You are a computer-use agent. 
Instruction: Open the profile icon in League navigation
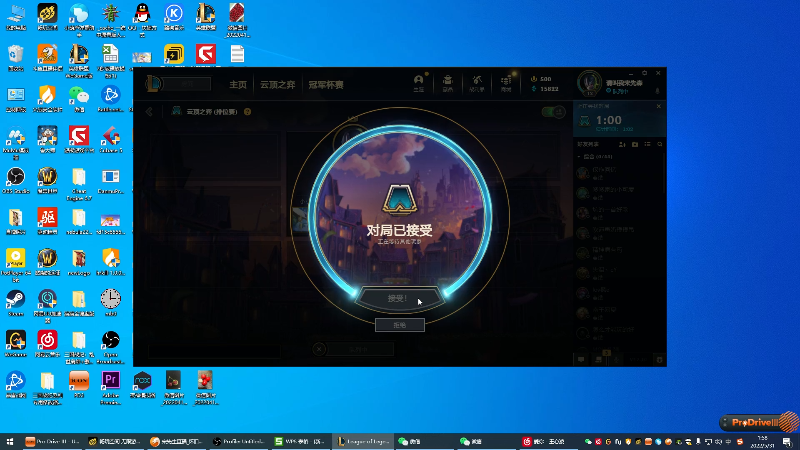(x=418, y=83)
